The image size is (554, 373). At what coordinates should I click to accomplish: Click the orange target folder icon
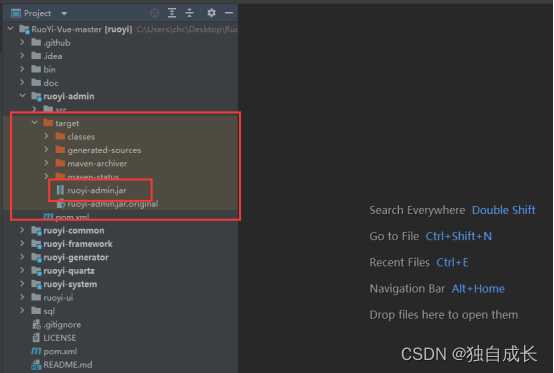coord(48,123)
